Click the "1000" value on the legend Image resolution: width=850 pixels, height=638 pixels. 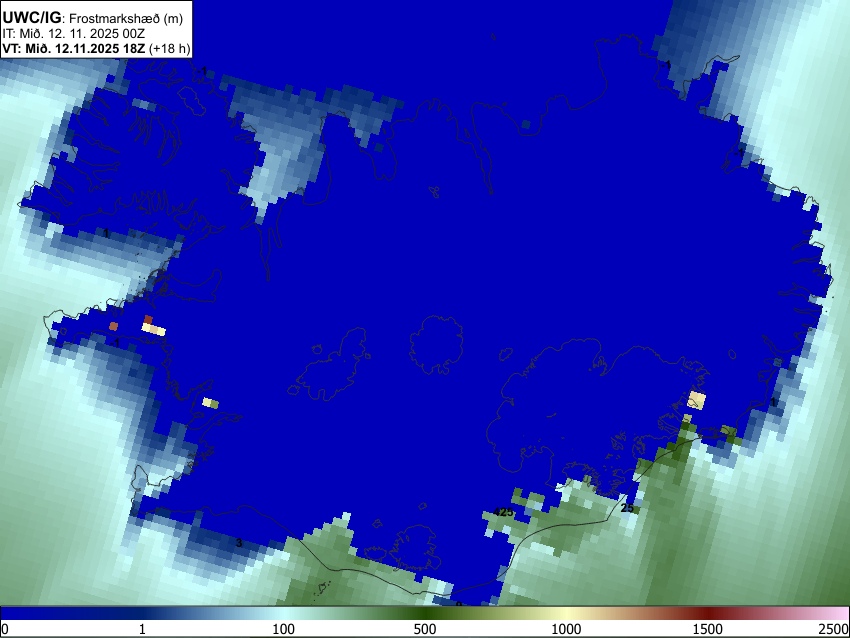click(566, 629)
